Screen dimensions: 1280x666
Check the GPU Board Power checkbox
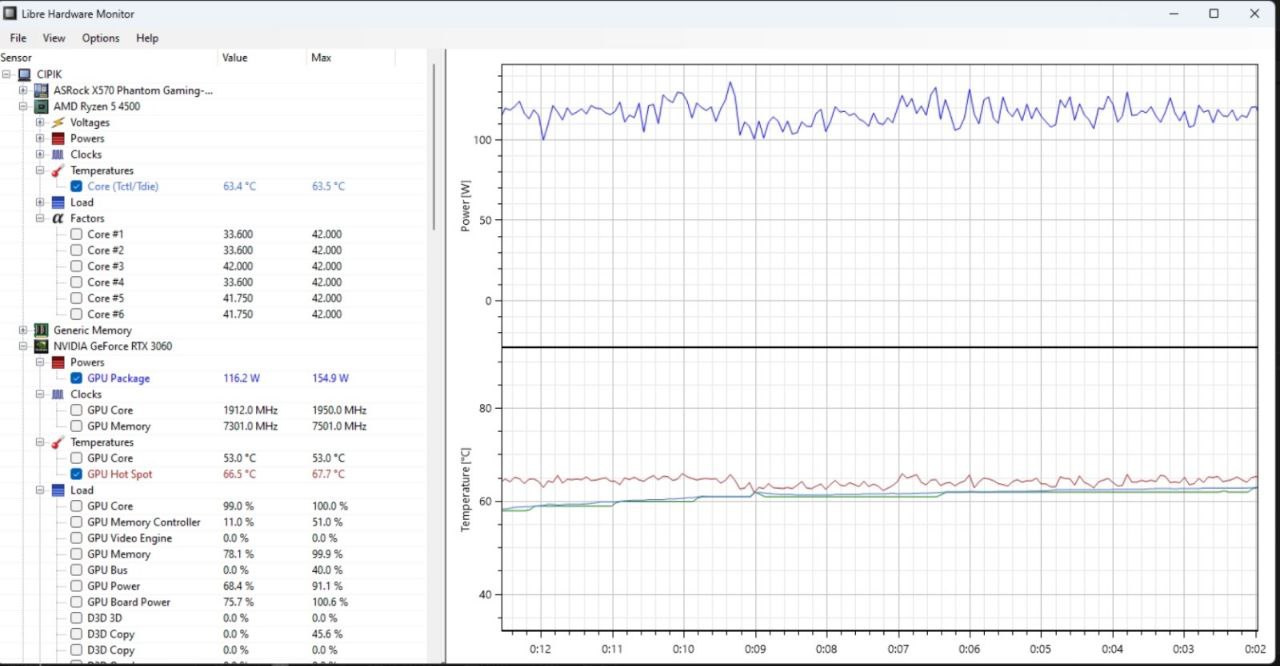pos(76,602)
